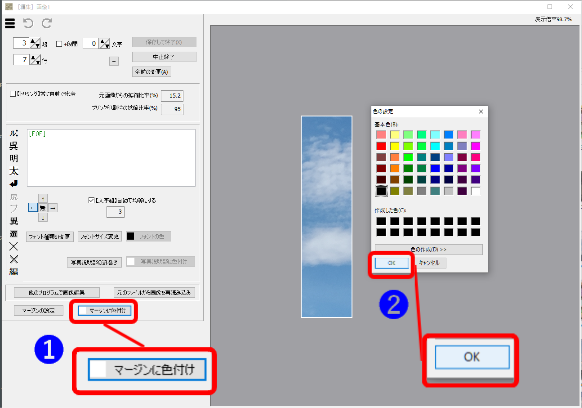Select the white swatch in basic colors

coord(475,191)
